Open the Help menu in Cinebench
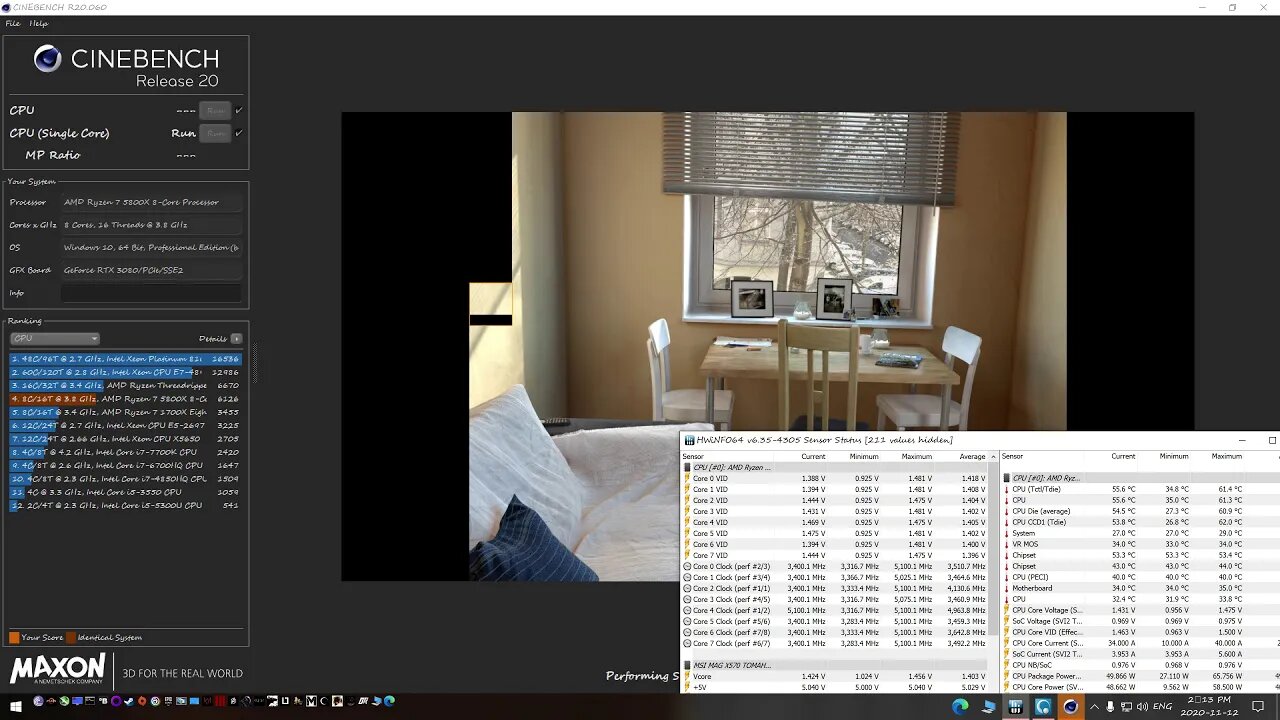Viewport: 1280px width, 720px height. pyautogui.click(x=39, y=23)
